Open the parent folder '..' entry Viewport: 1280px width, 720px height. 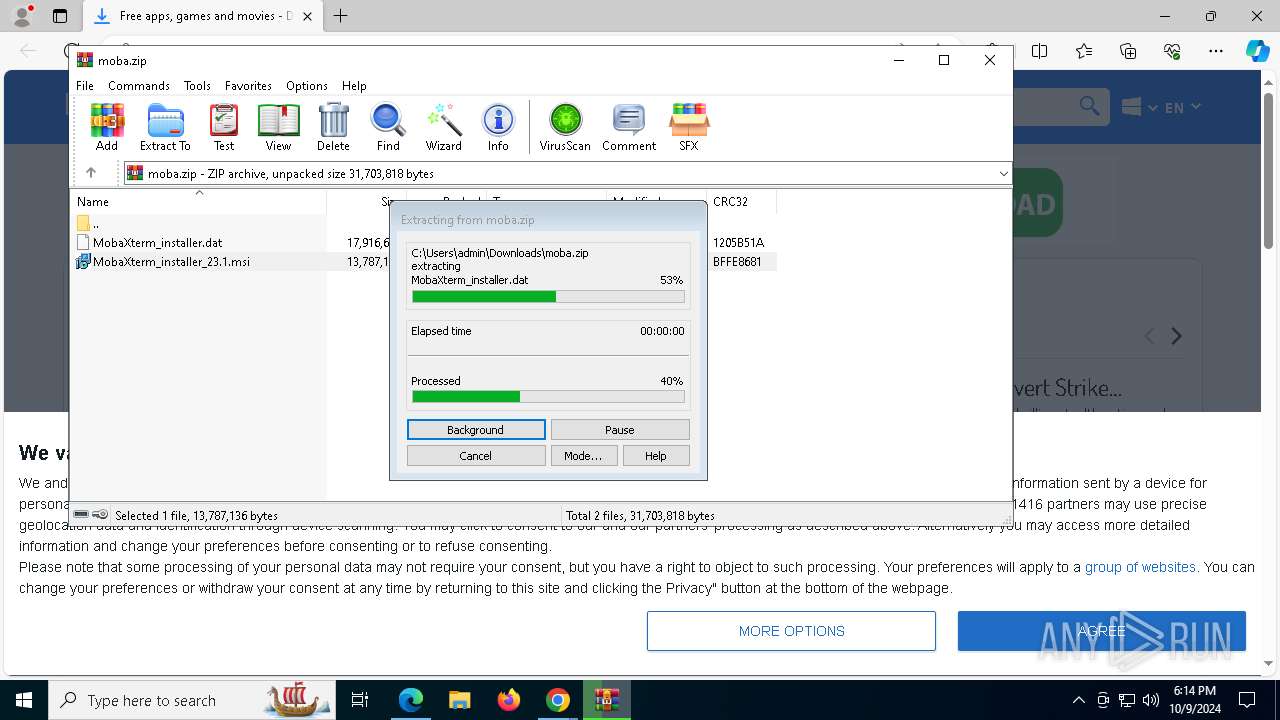(x=88, y=224)
